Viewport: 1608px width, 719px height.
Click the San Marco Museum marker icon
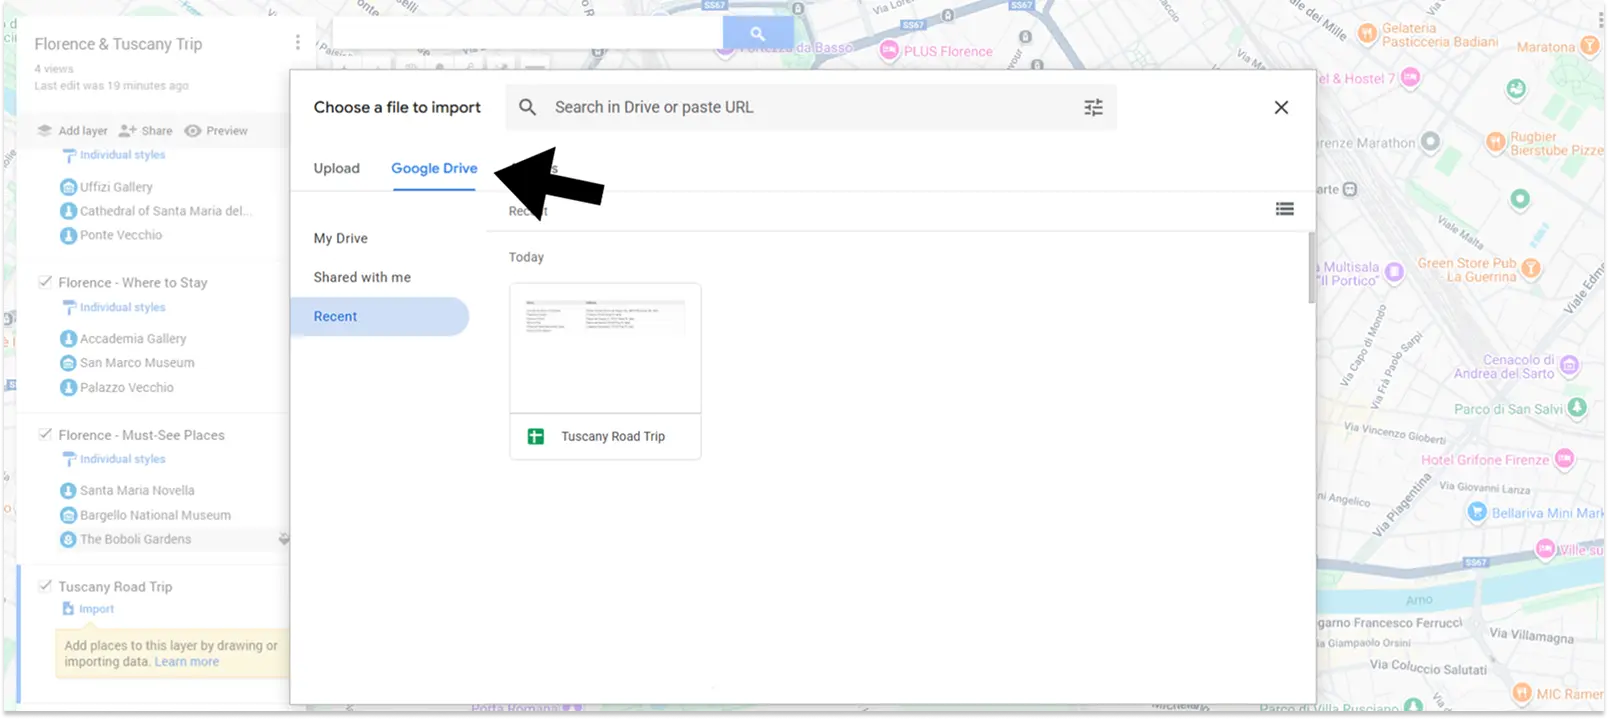point(68,363)
